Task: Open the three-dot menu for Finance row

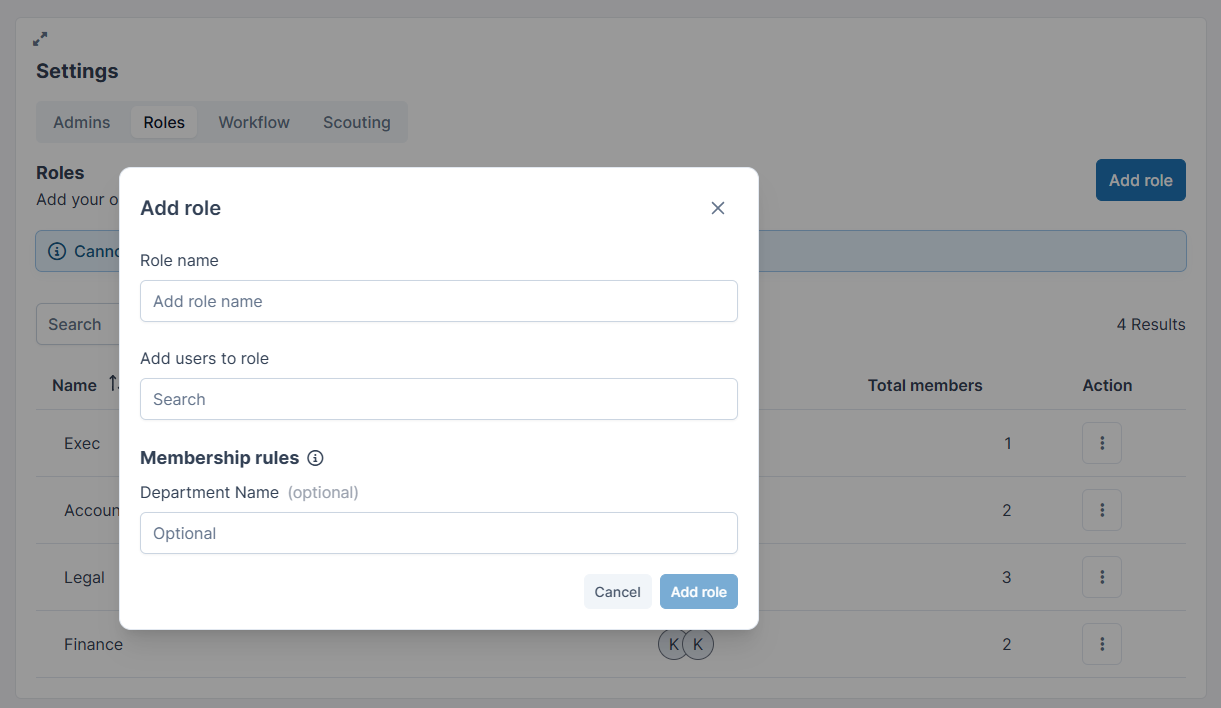Action: pos(1102,644)
